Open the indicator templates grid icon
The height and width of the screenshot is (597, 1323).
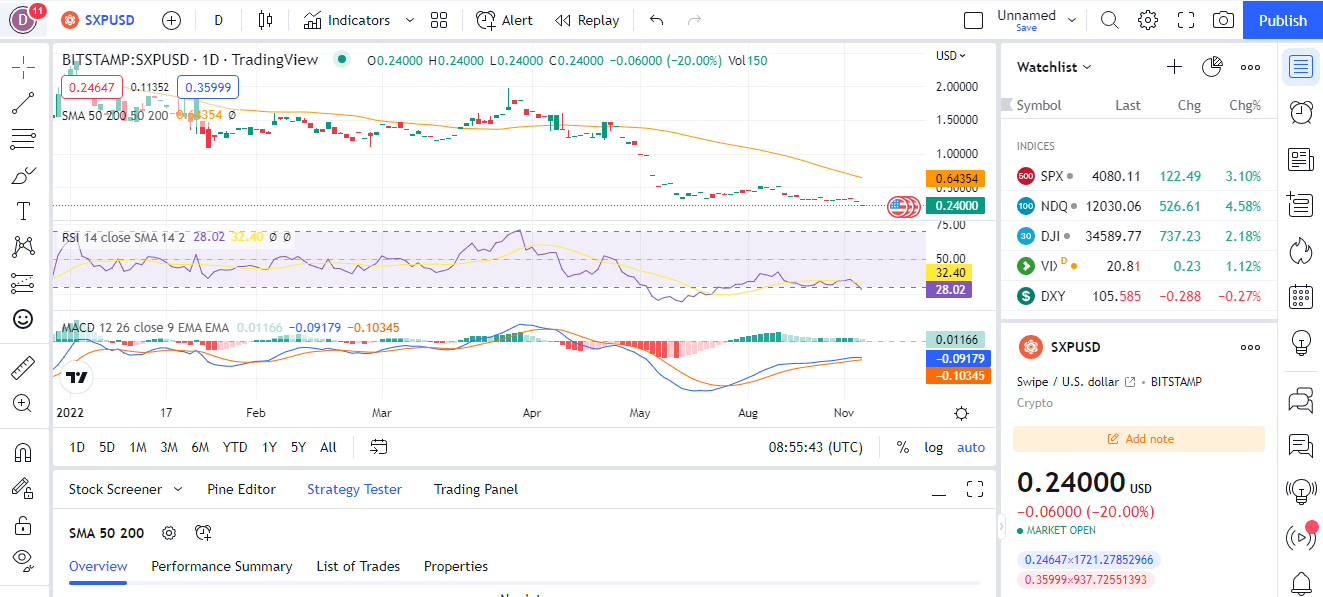439,20
